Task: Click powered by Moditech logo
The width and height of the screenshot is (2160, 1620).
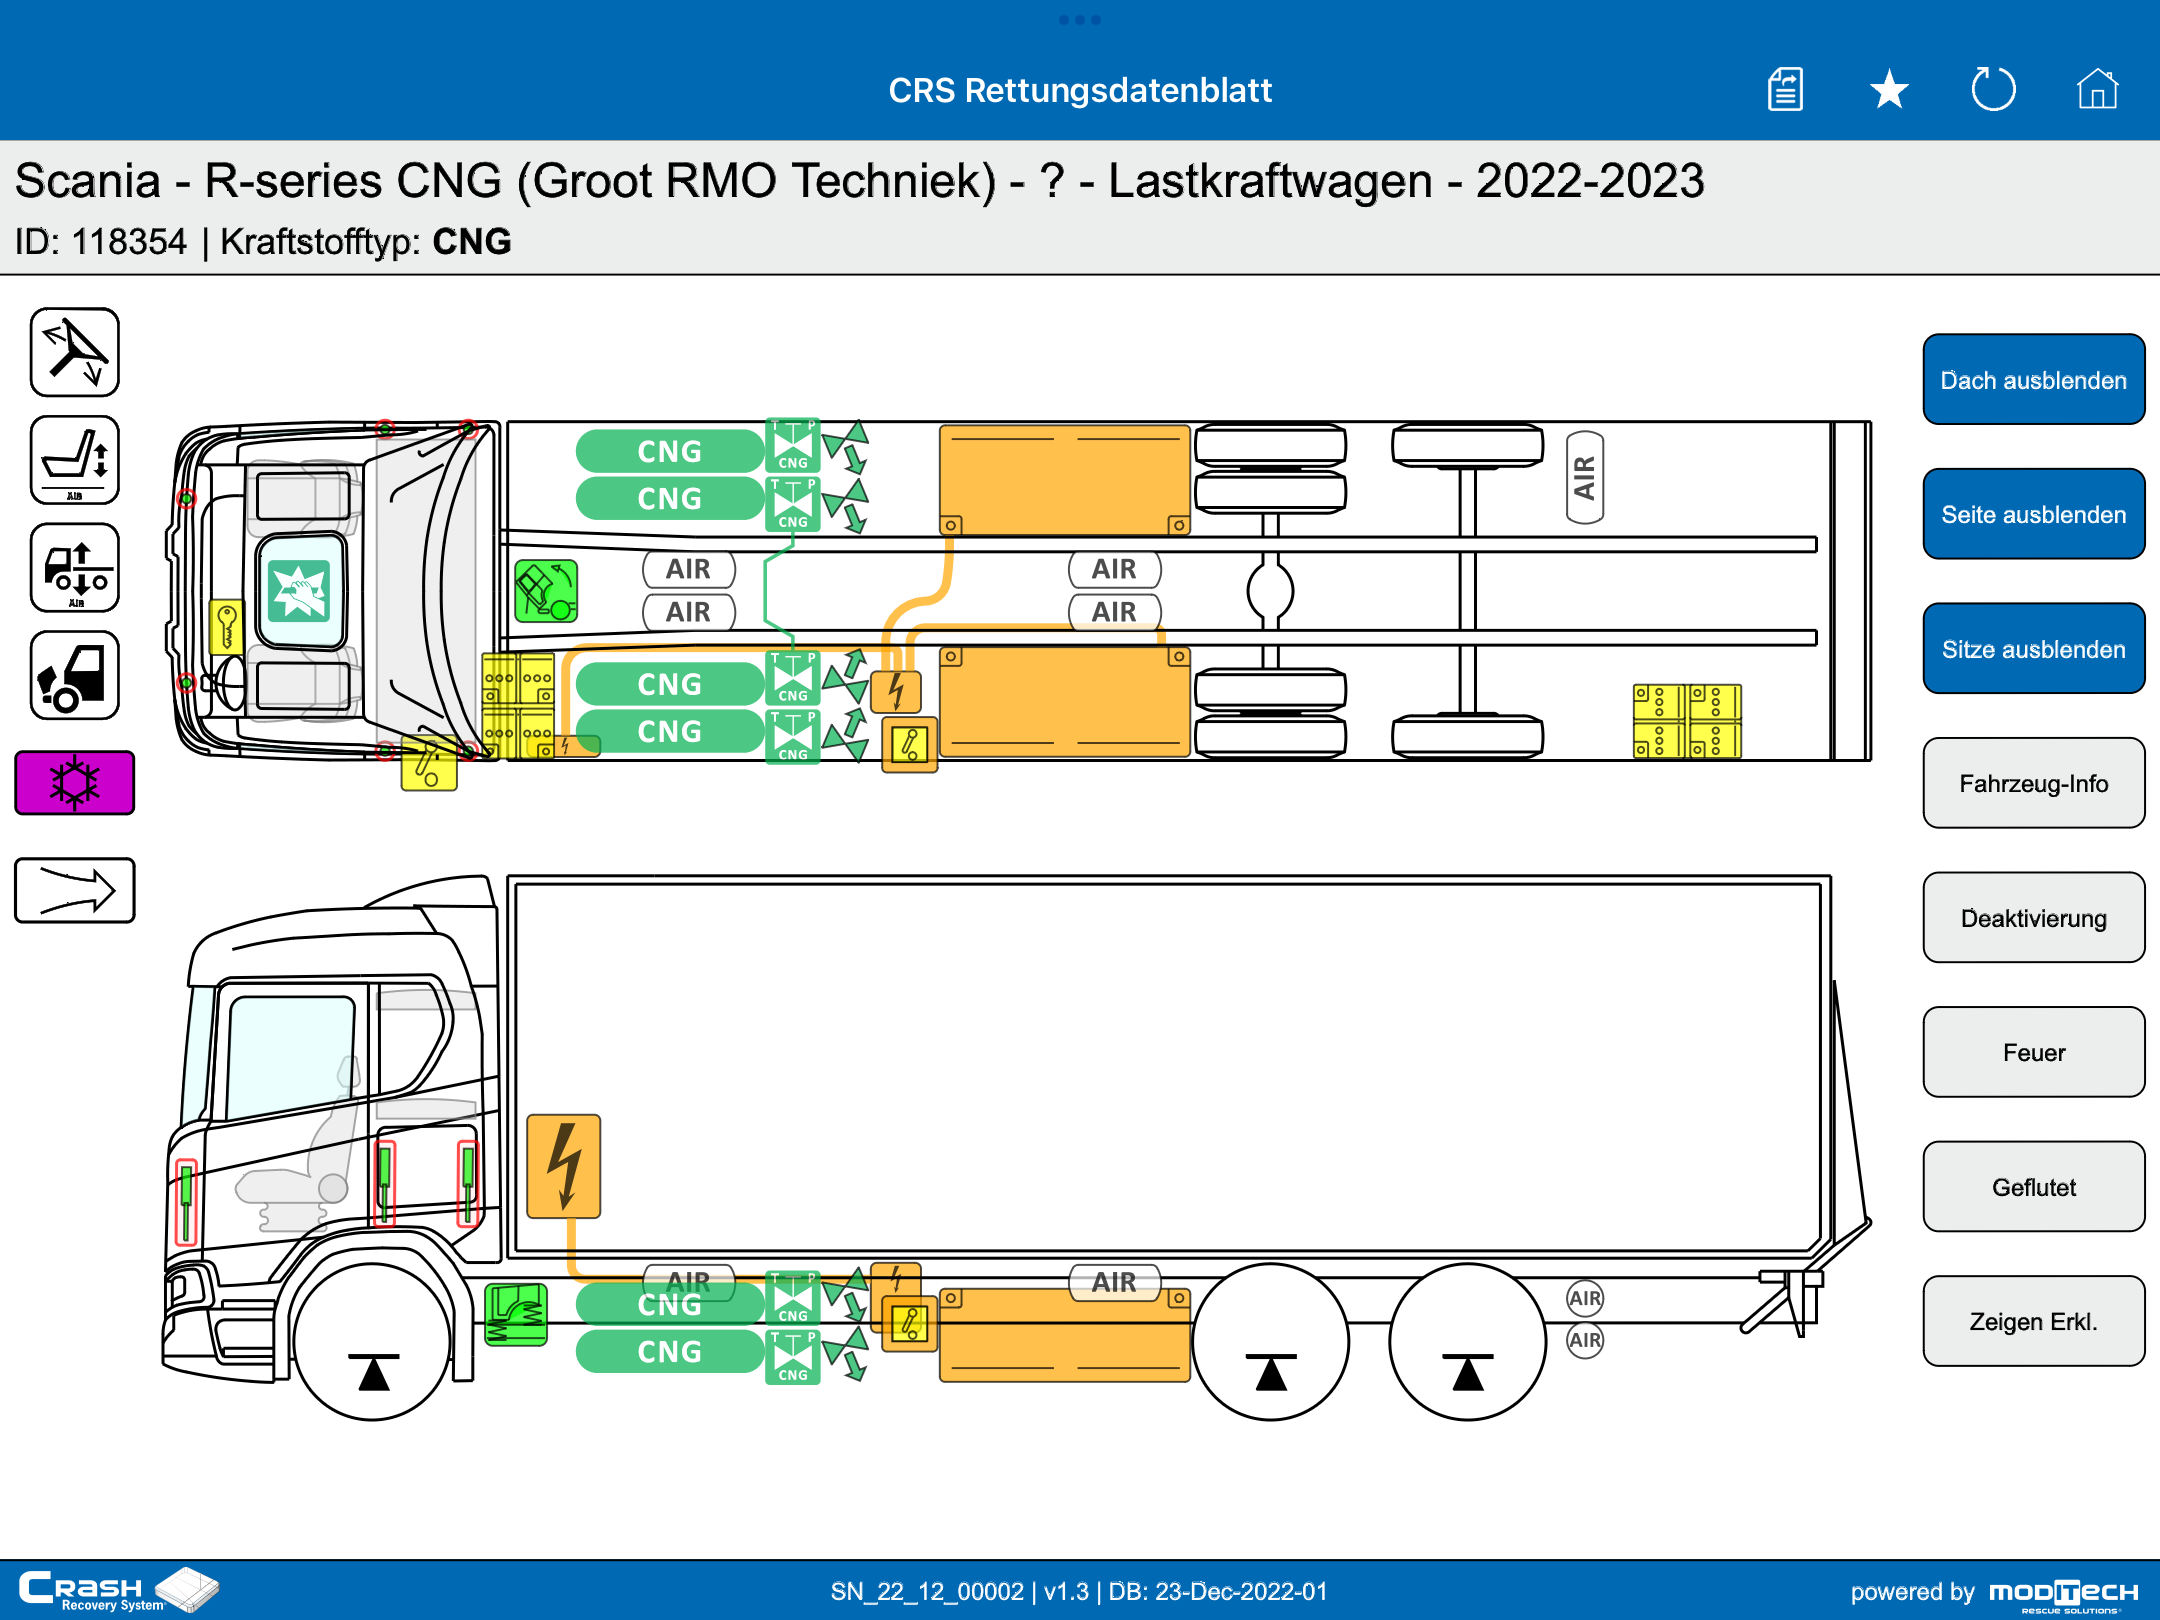Action: click(1994, 1592)
